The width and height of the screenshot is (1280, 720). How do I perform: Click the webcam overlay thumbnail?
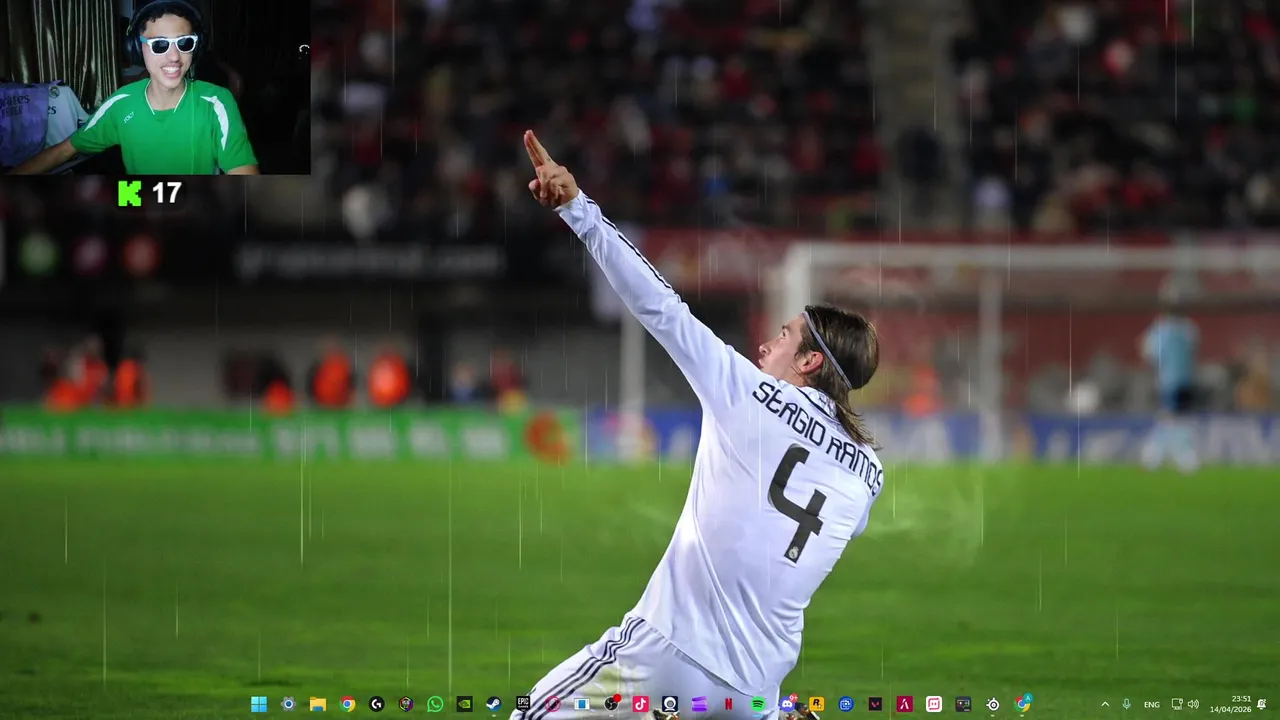tap(155, 87)
